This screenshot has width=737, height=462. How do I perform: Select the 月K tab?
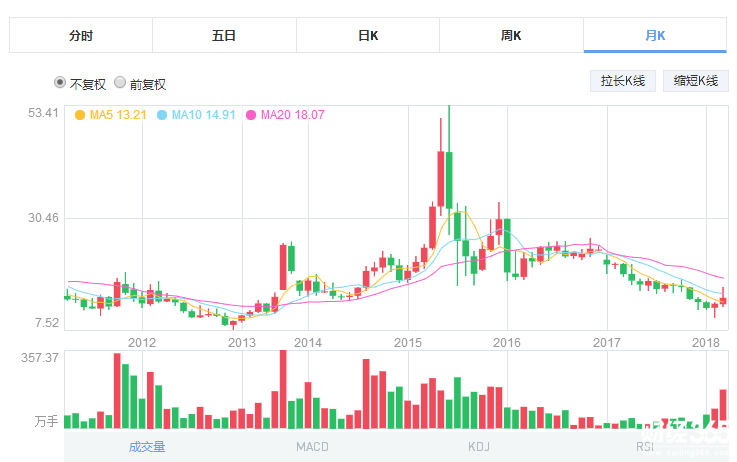(655, 36)
